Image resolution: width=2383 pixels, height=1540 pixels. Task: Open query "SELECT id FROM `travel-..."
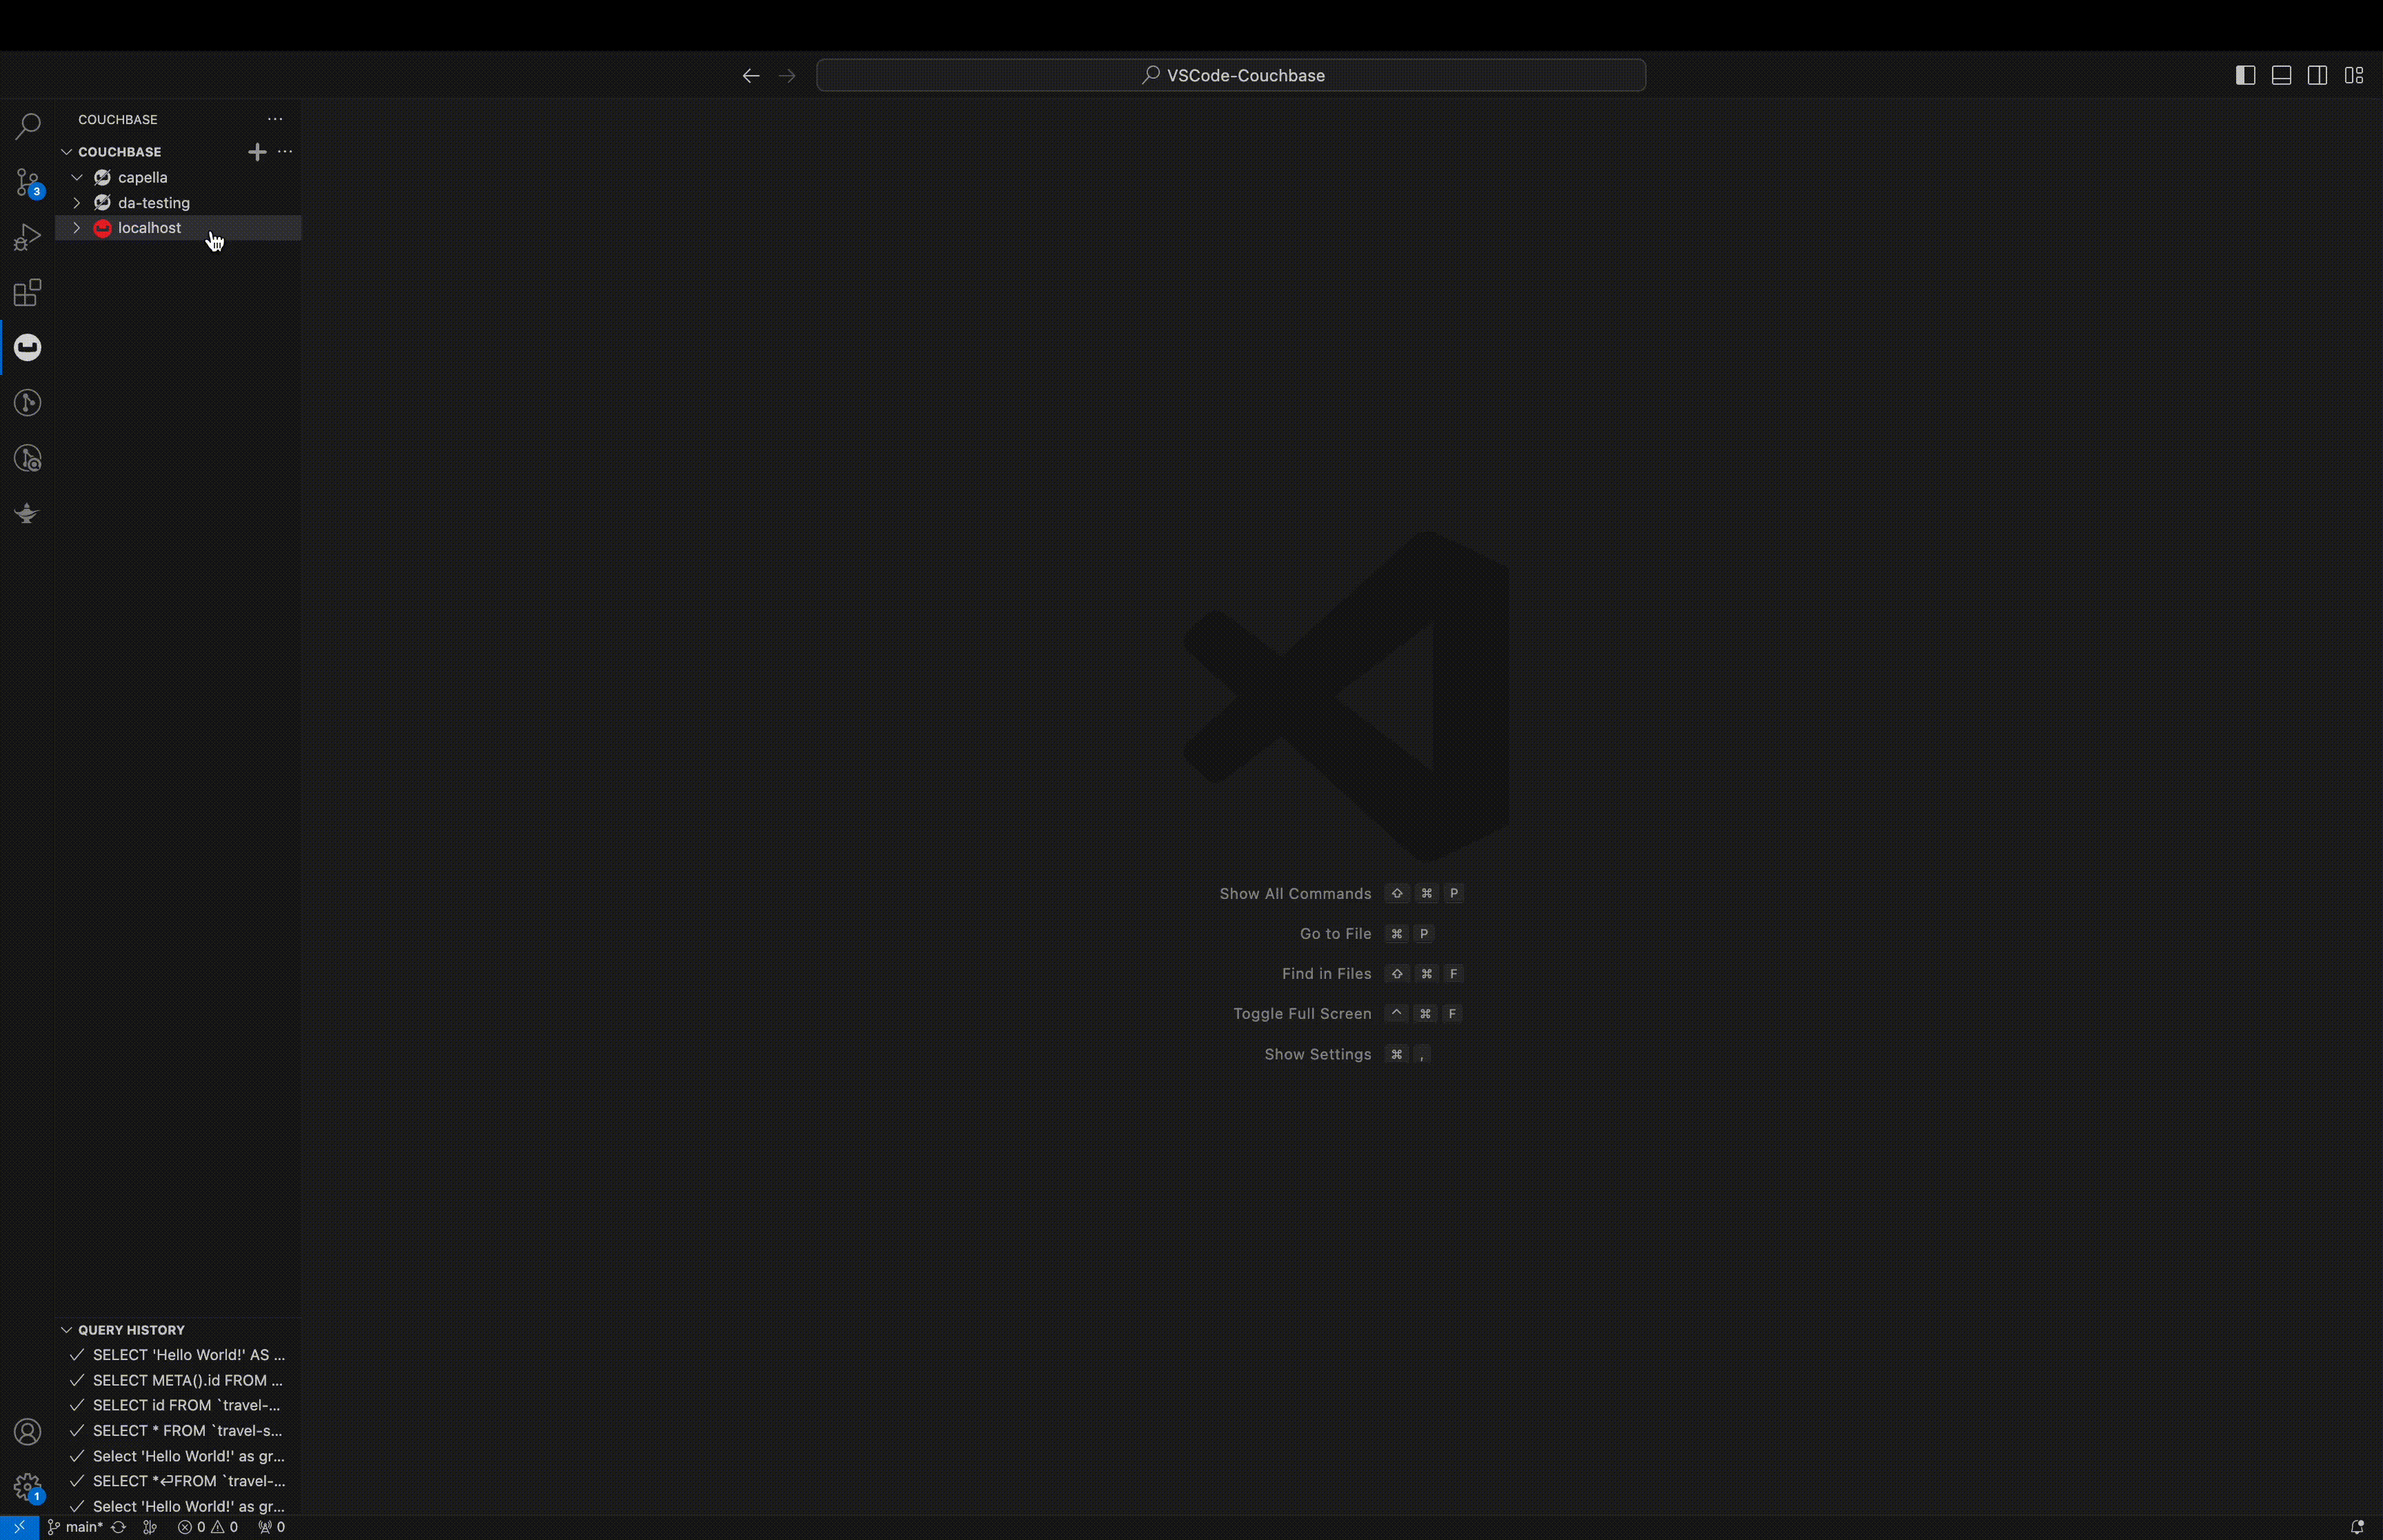coord(178,1405)
